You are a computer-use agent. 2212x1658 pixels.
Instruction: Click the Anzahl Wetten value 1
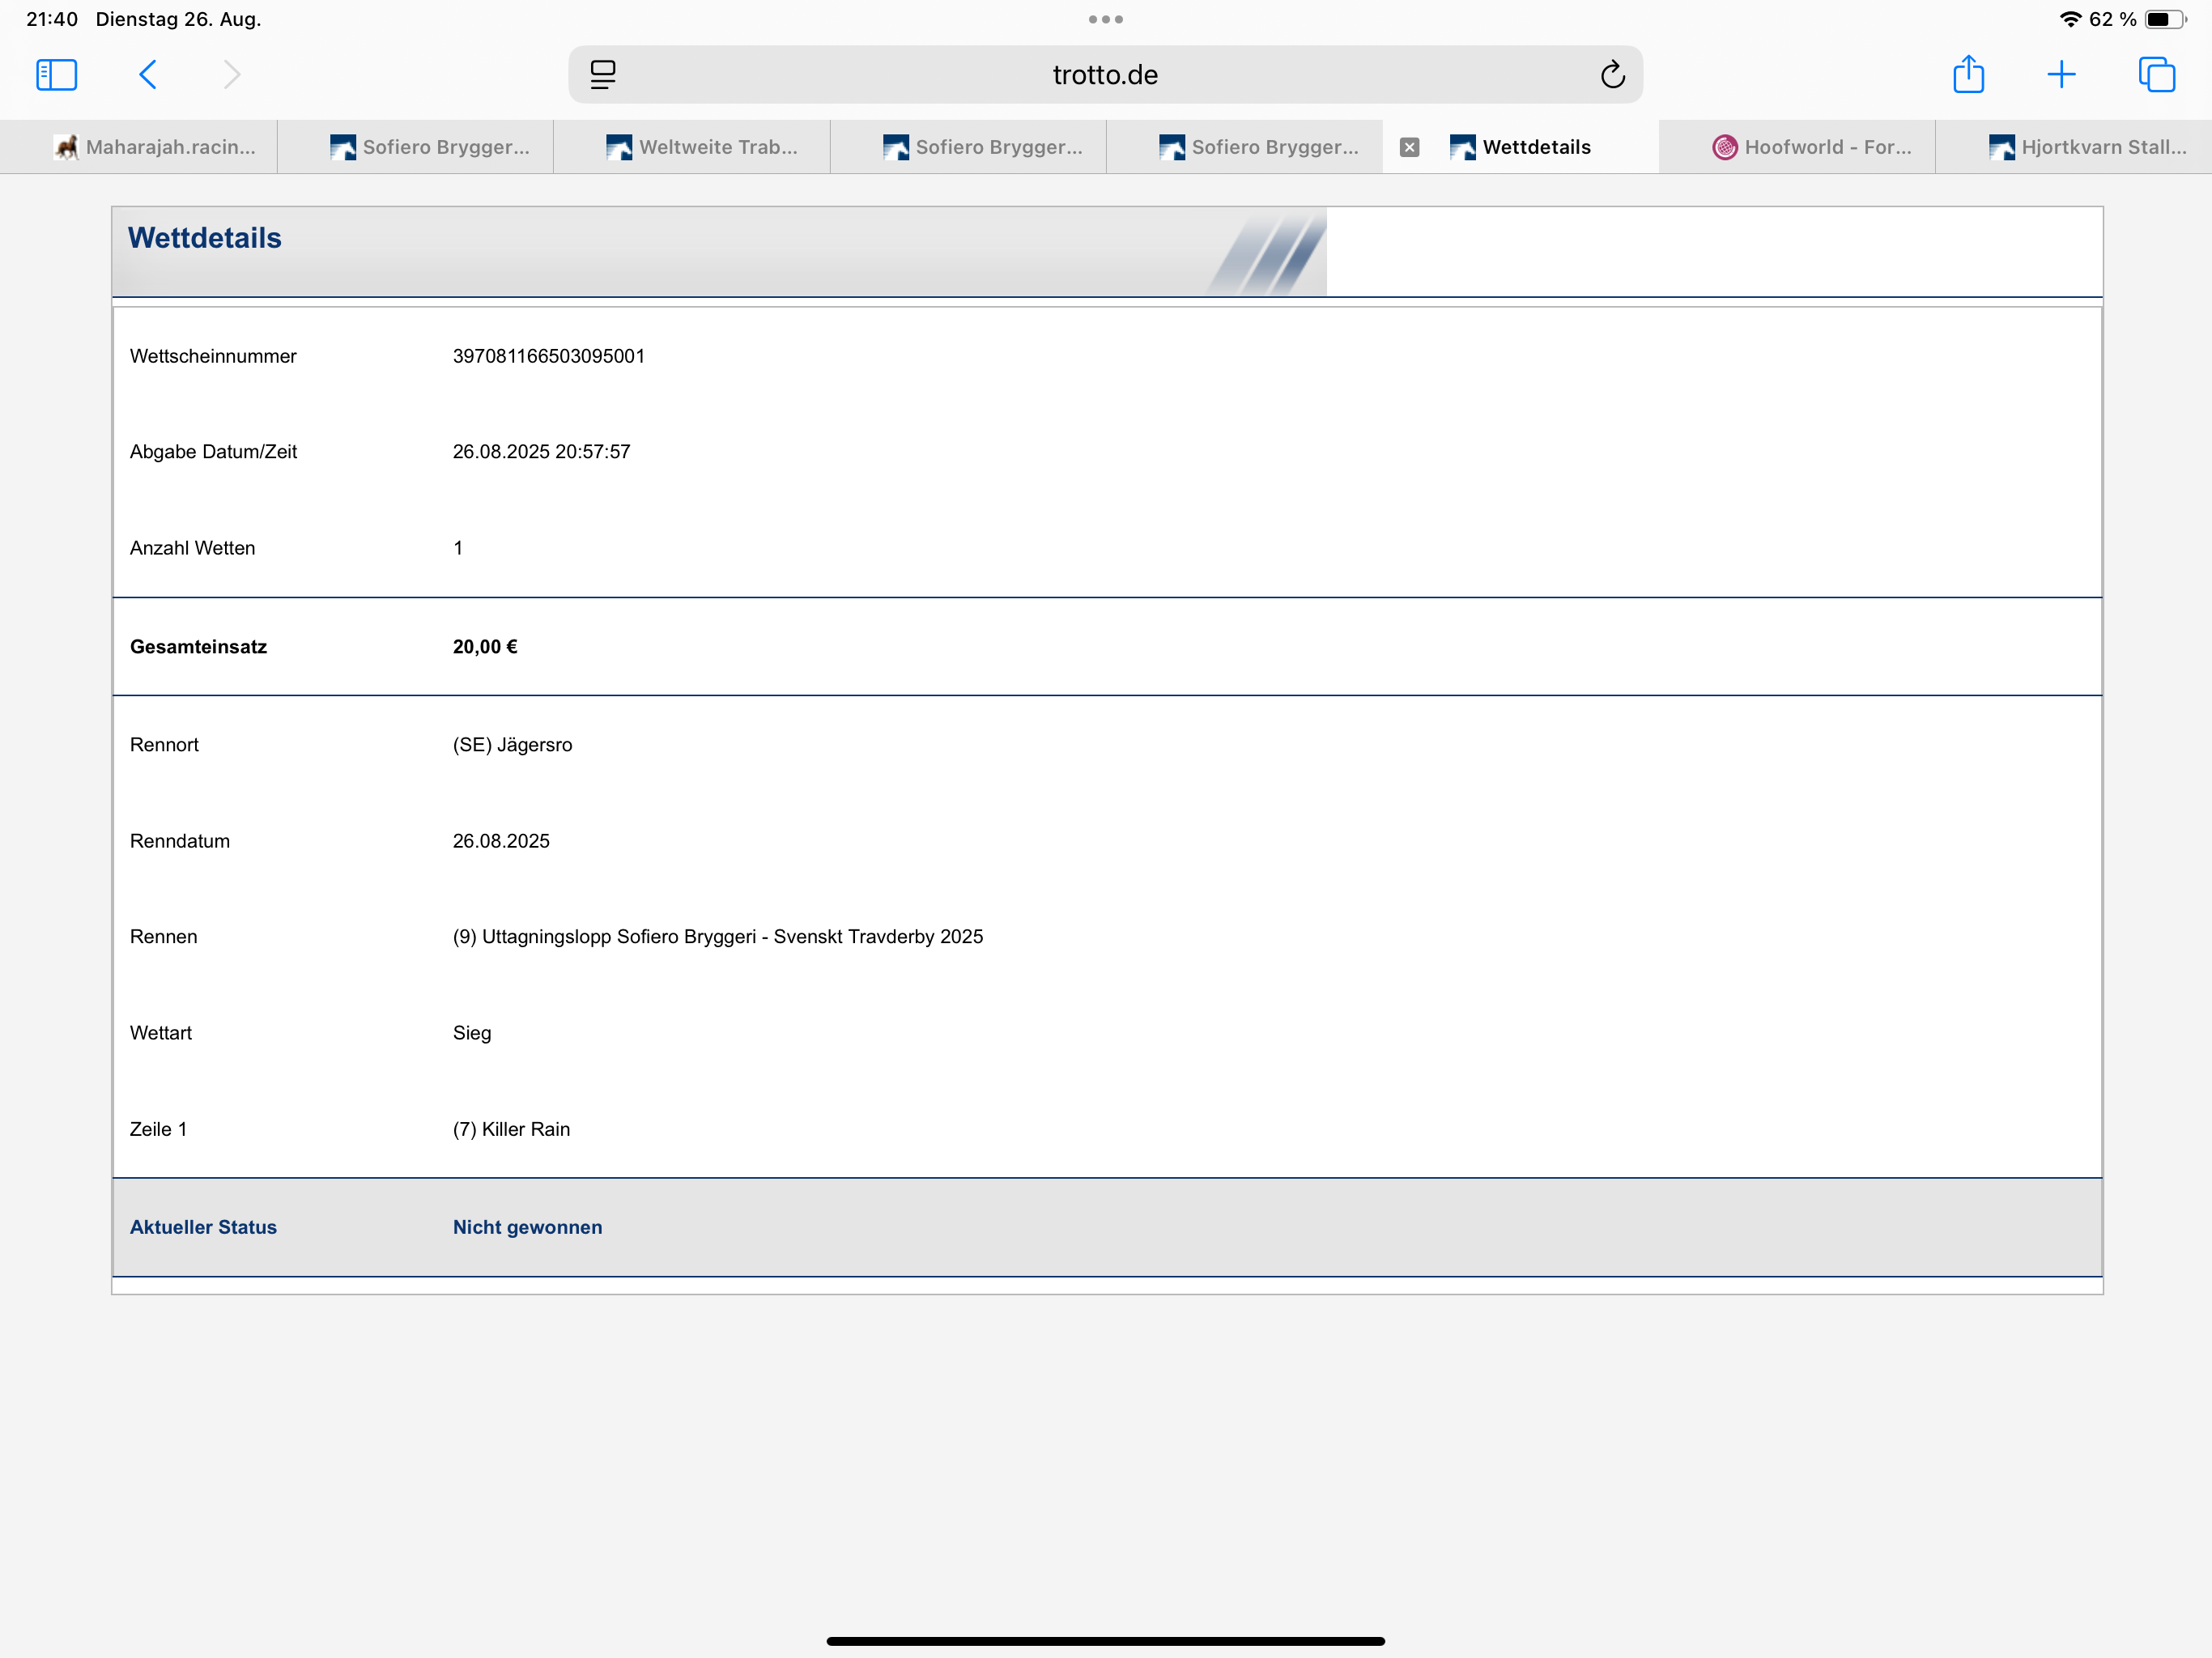[458, 548]
